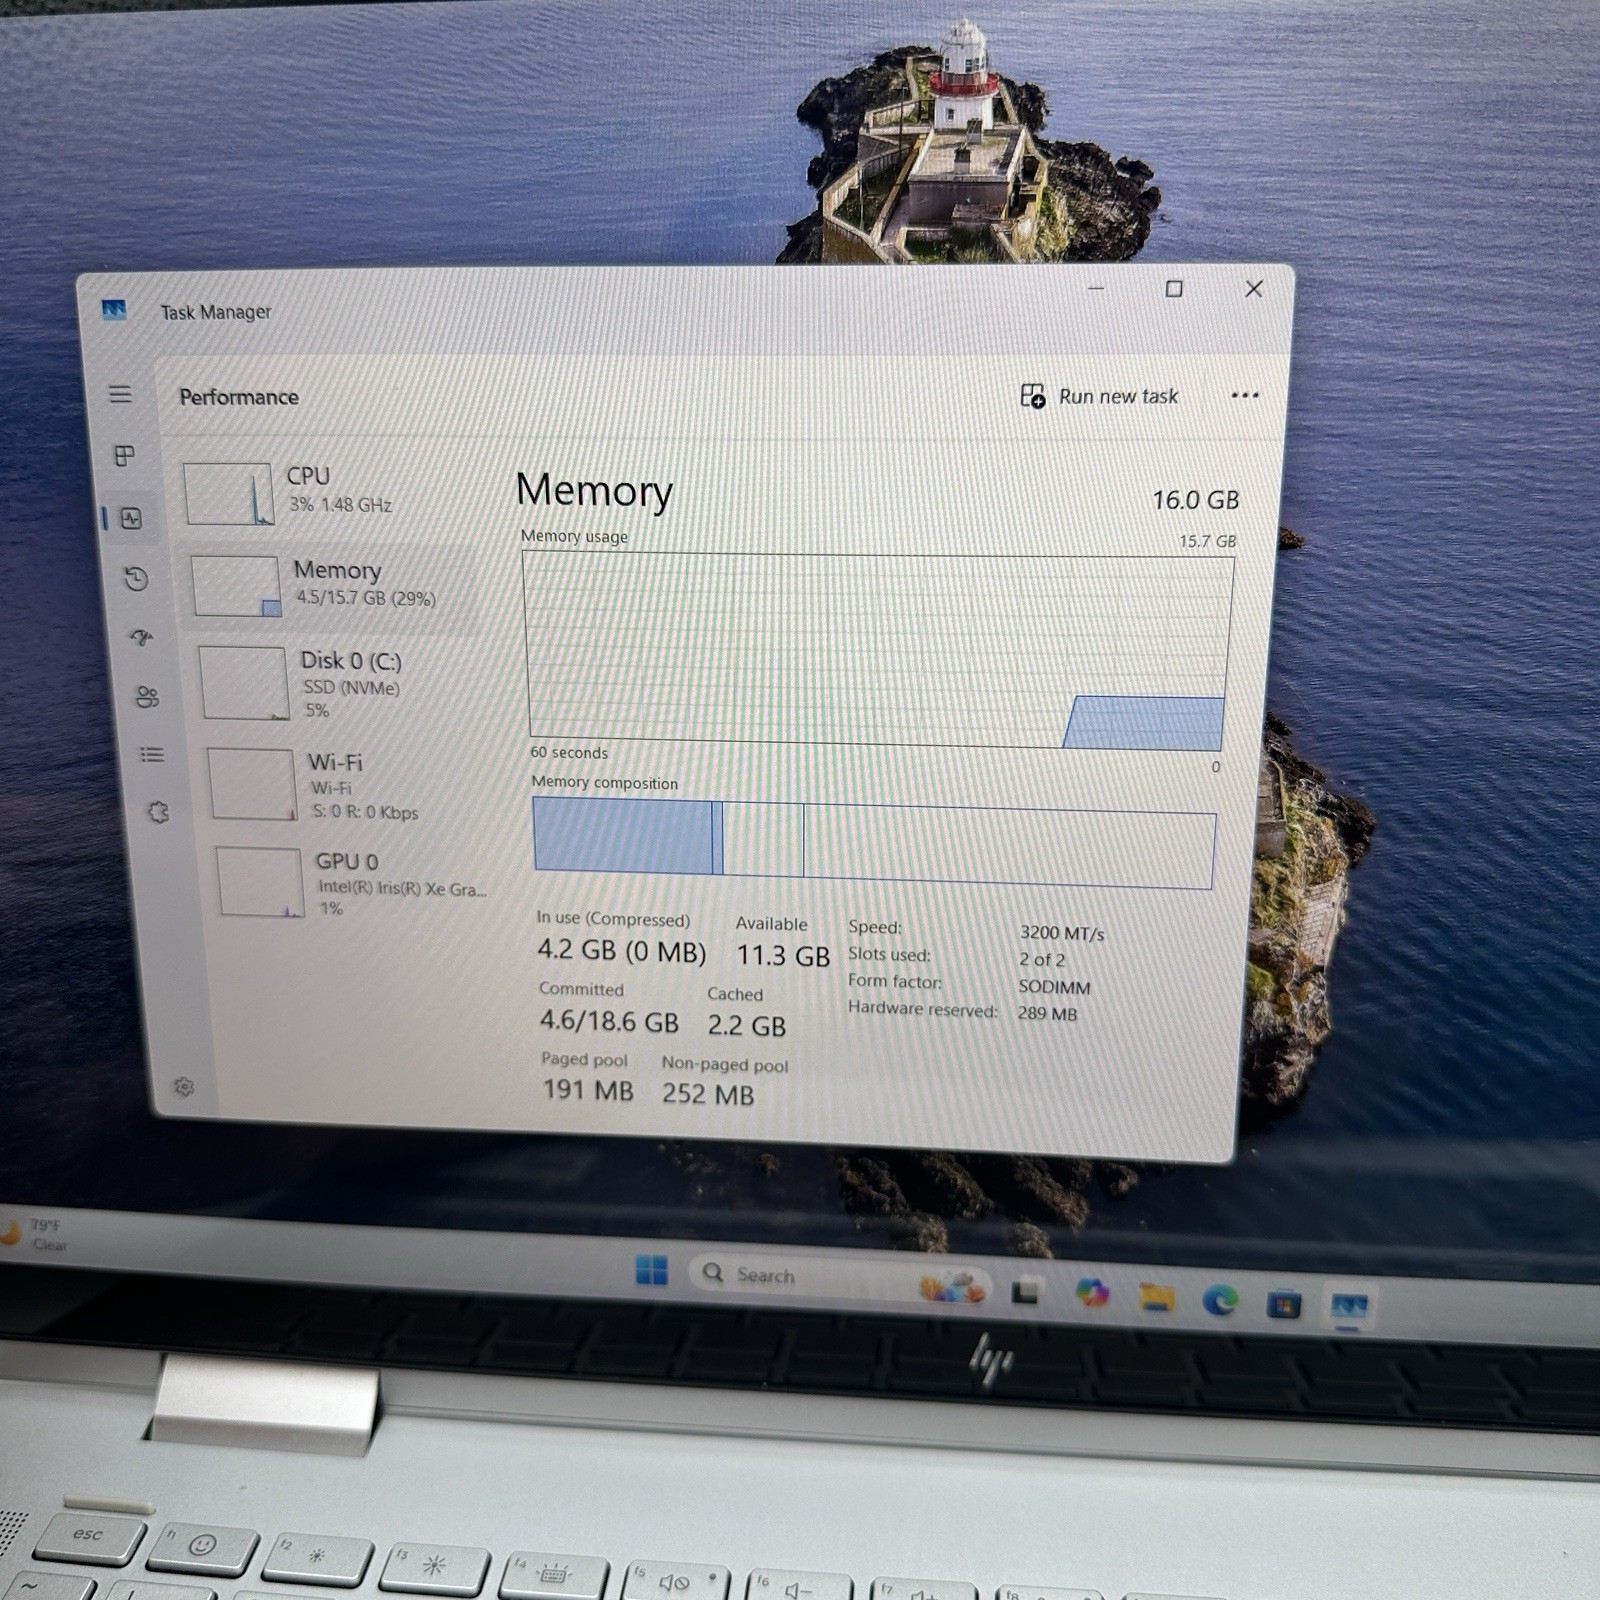
Task: Click the Memory composition bar
Action: 874,842
